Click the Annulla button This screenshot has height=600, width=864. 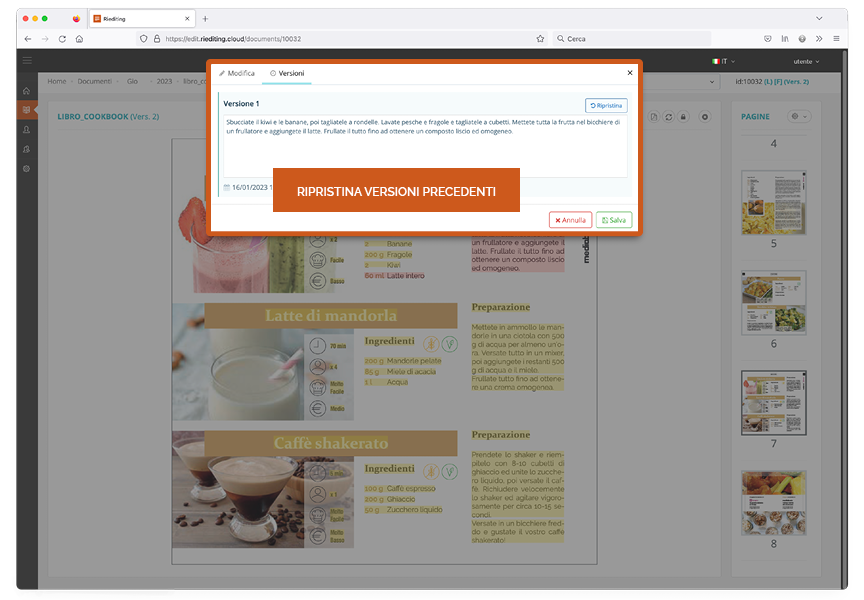pos(570,220)
